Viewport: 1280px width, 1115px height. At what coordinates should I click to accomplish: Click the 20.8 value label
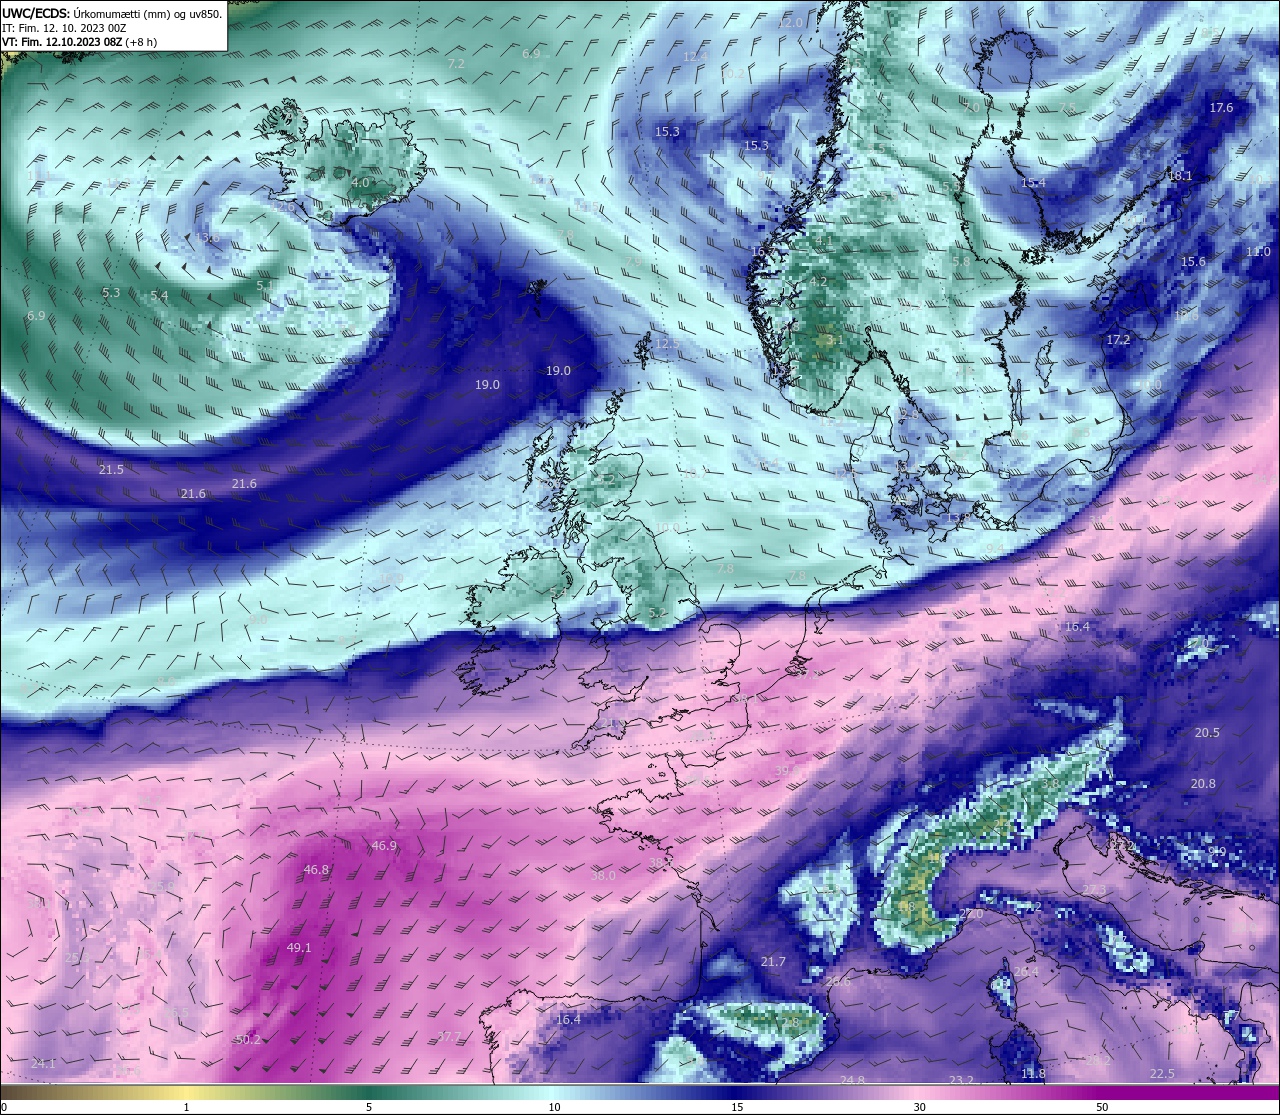tap(1203, 783)
